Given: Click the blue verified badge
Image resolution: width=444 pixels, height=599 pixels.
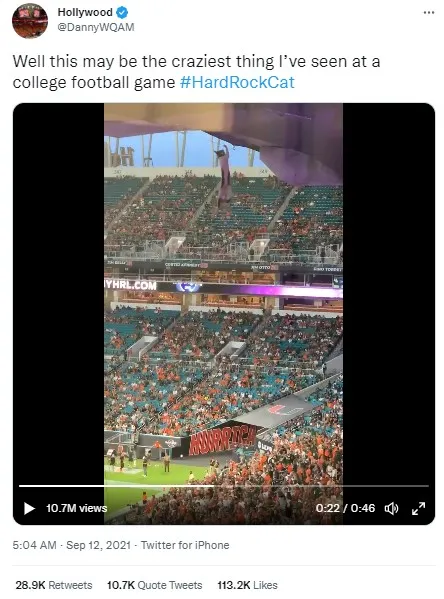Looking at the screenshot, I should [122, 13].
